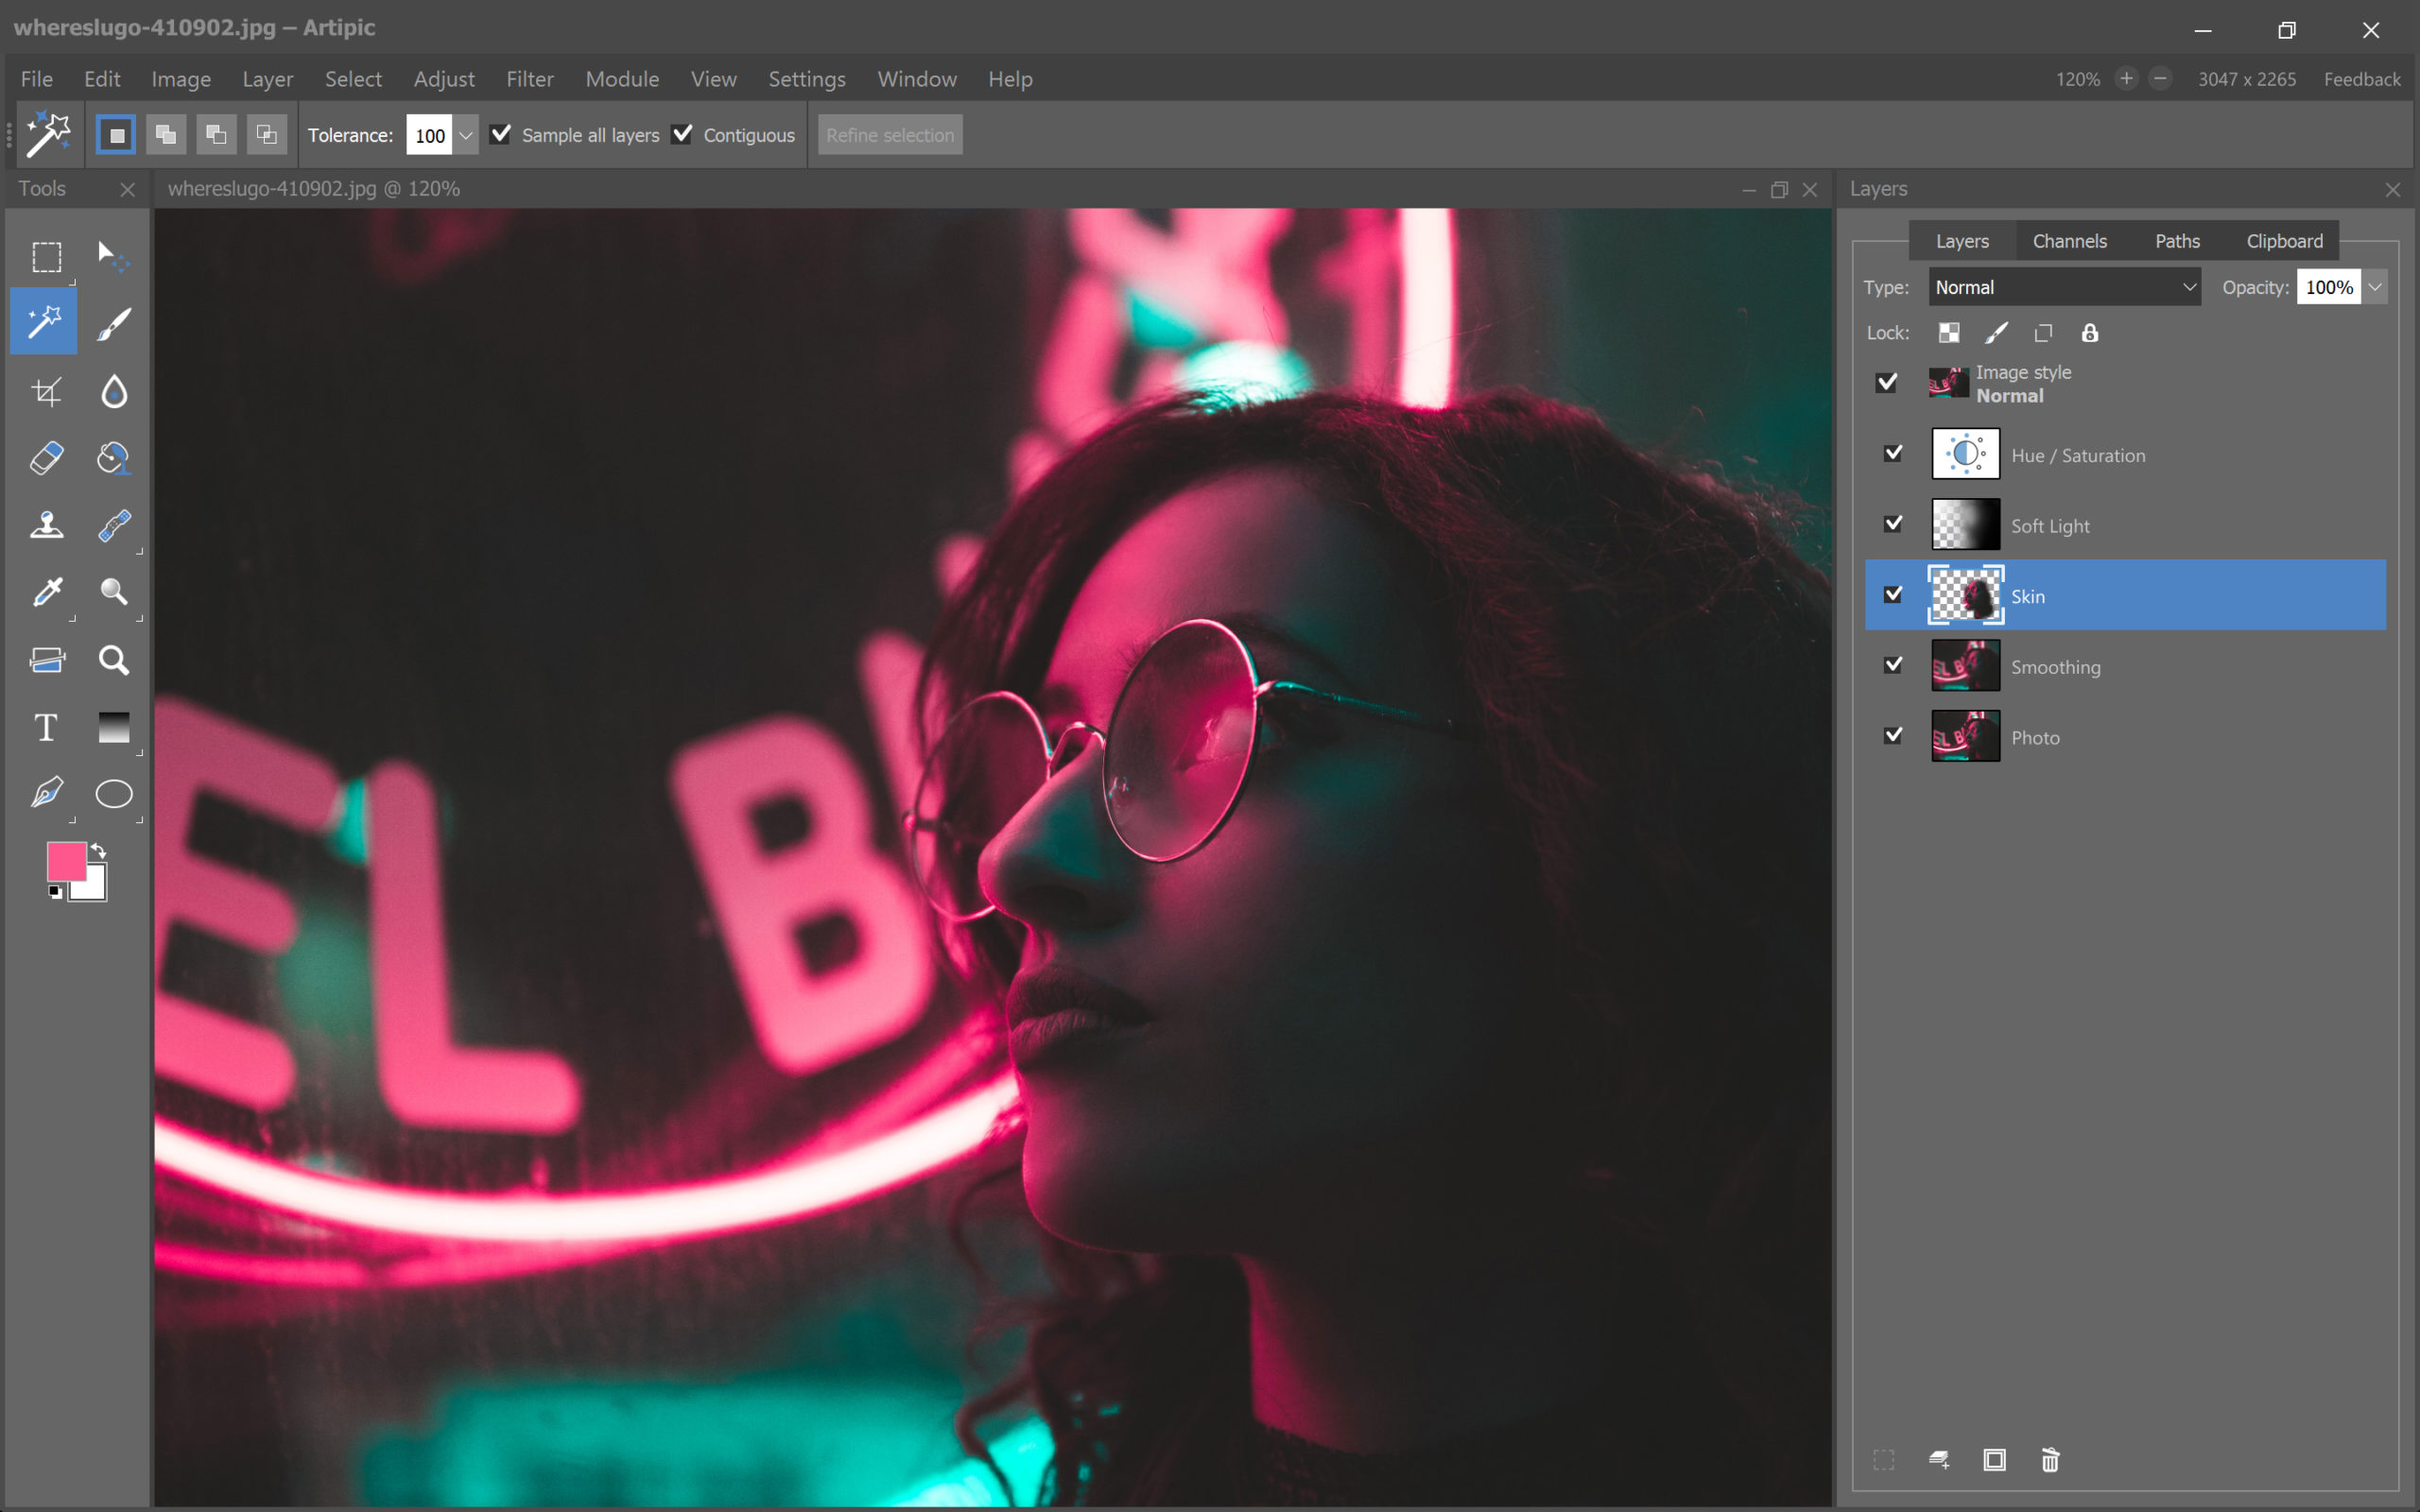Select the Text tool
Image resolution: width=2420 pixels, height=1512 pixels.
tap(46, 727)
